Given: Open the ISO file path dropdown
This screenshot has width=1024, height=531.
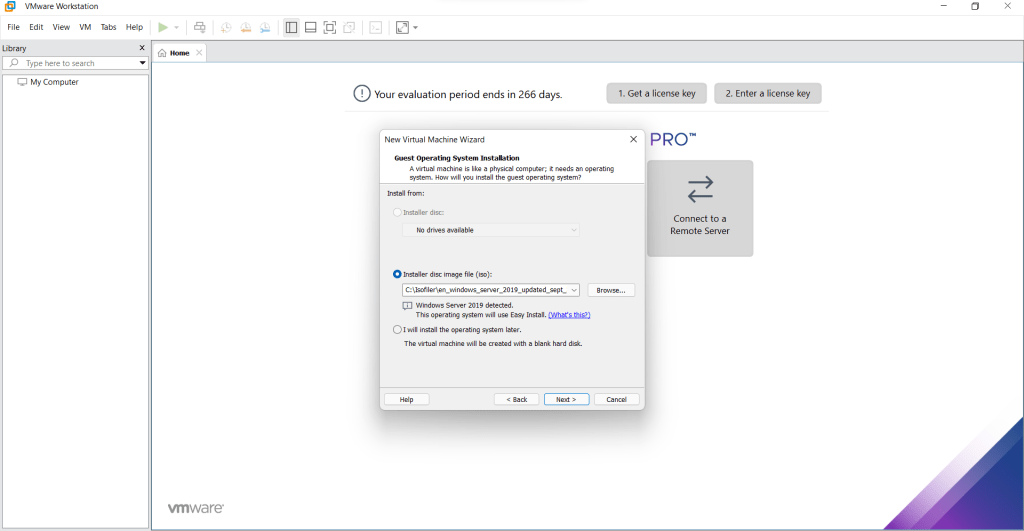Looking at the screenshot, I should pos(574,290).
